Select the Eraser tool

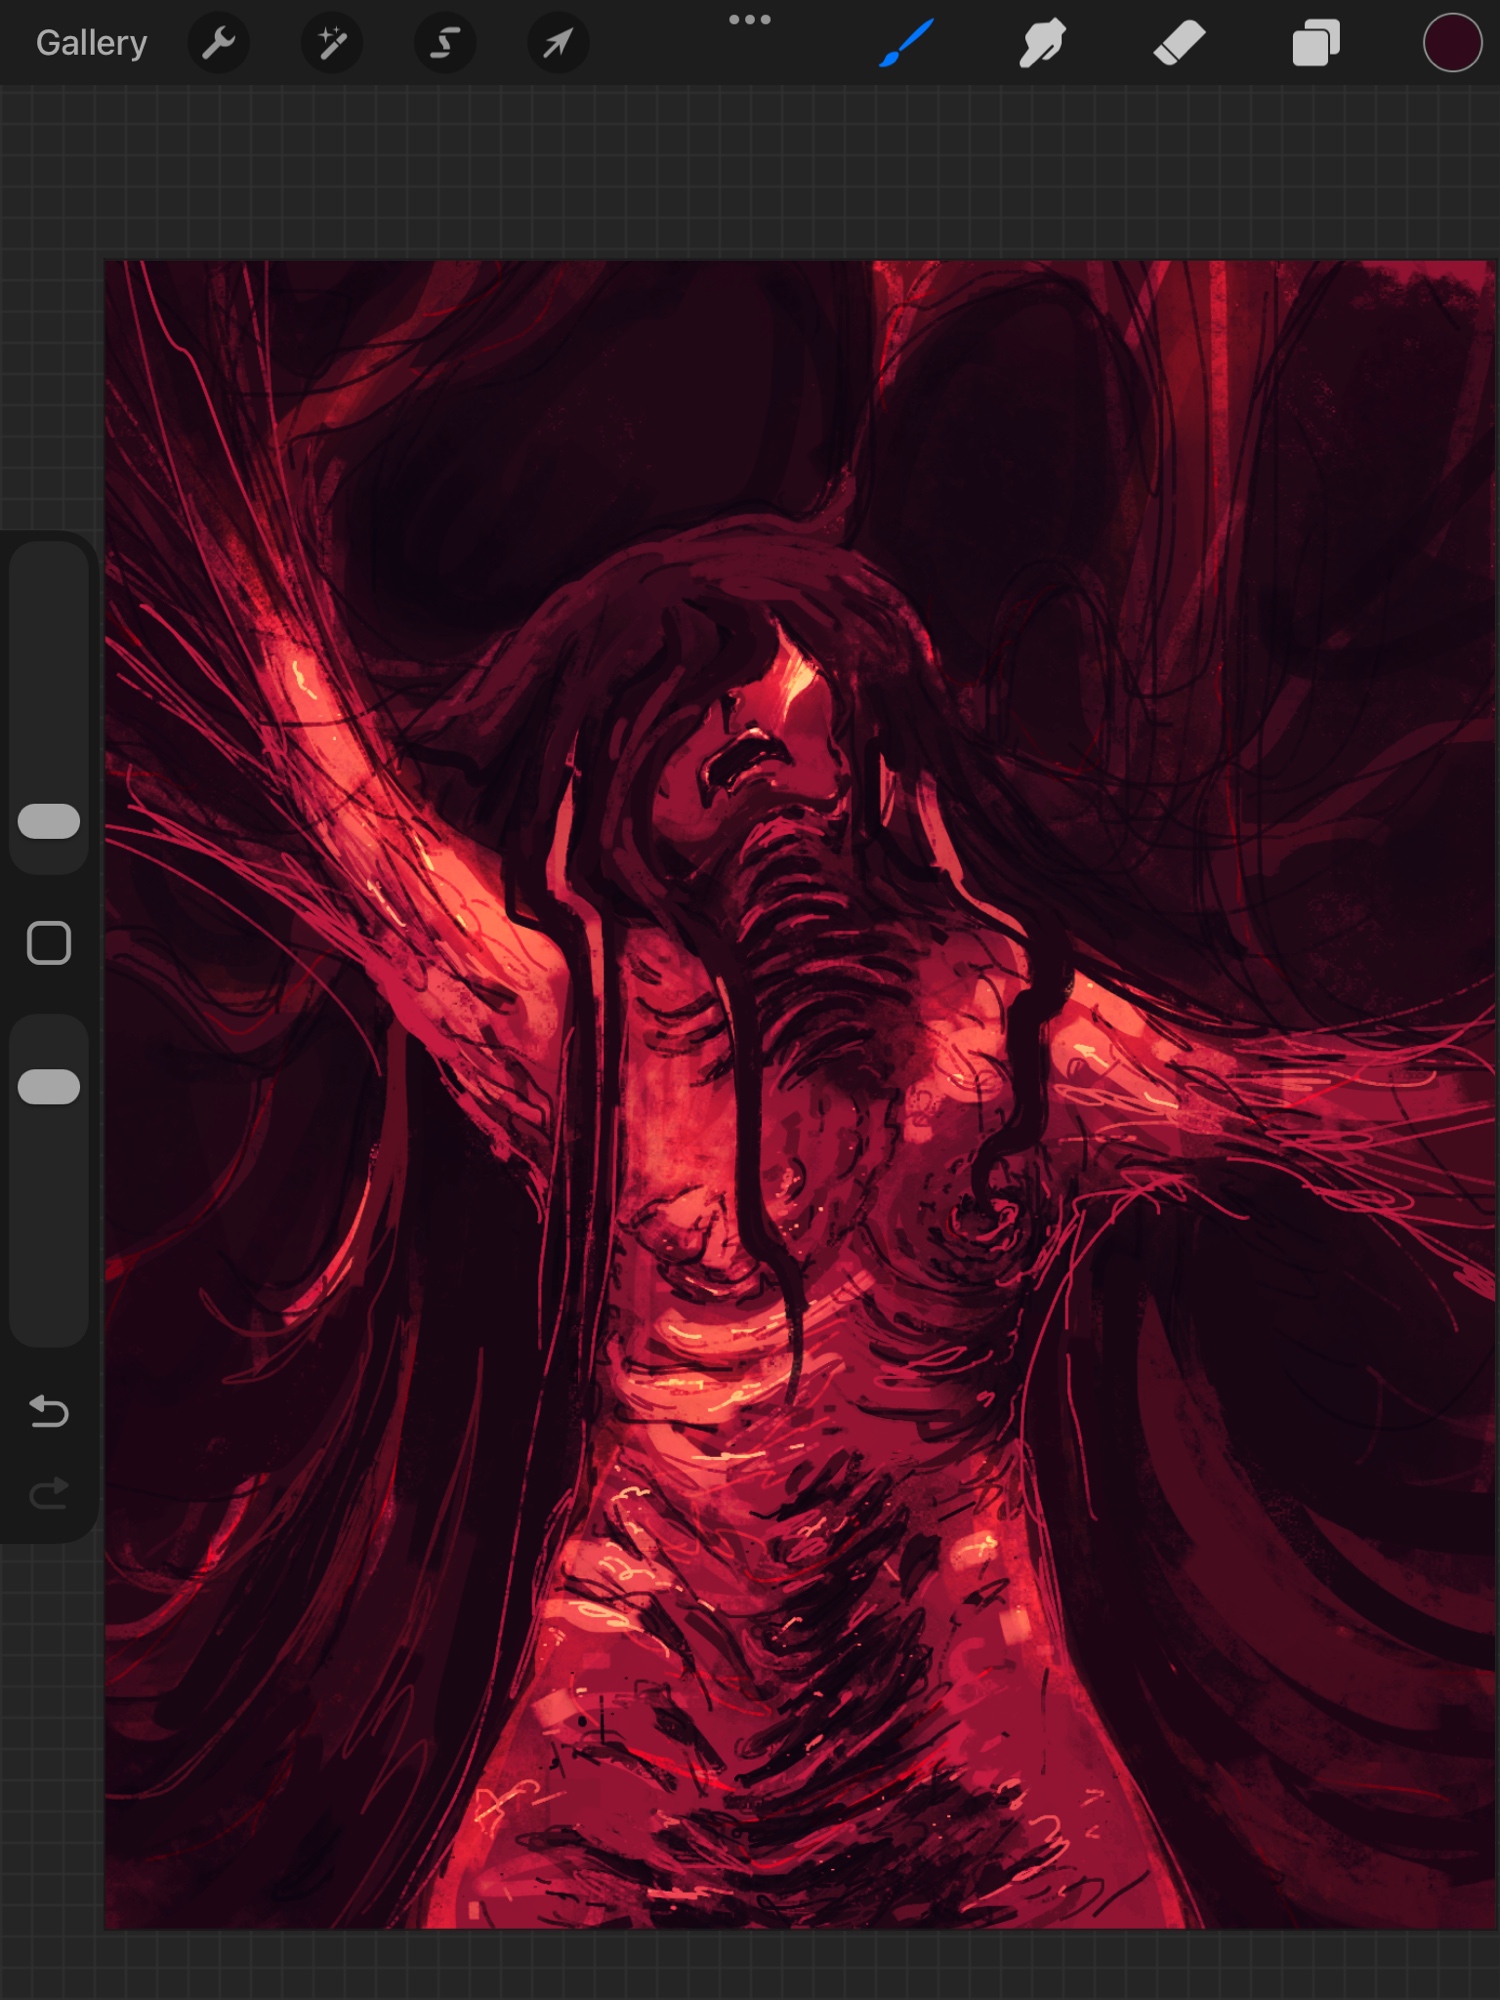1179,43
